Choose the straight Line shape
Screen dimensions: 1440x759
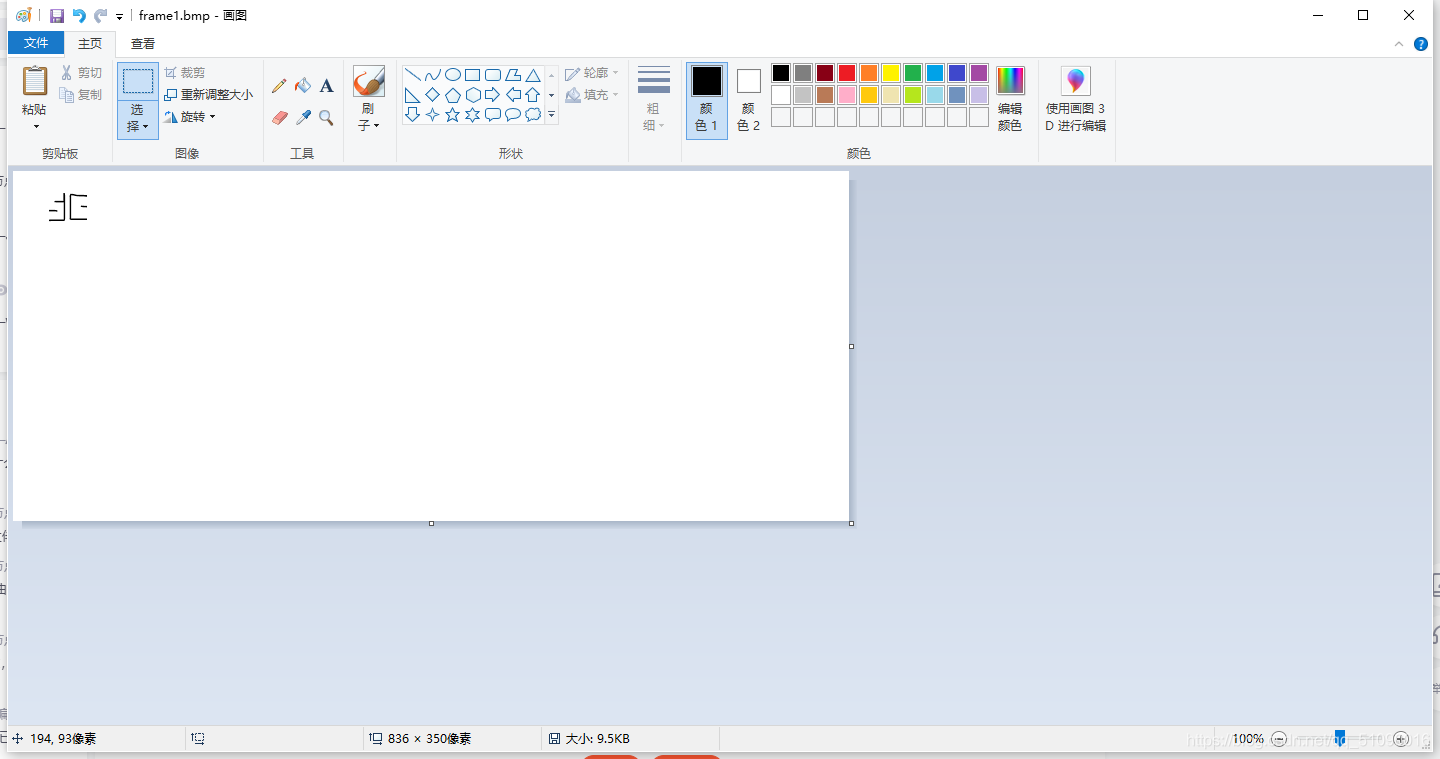pos(412,75)
